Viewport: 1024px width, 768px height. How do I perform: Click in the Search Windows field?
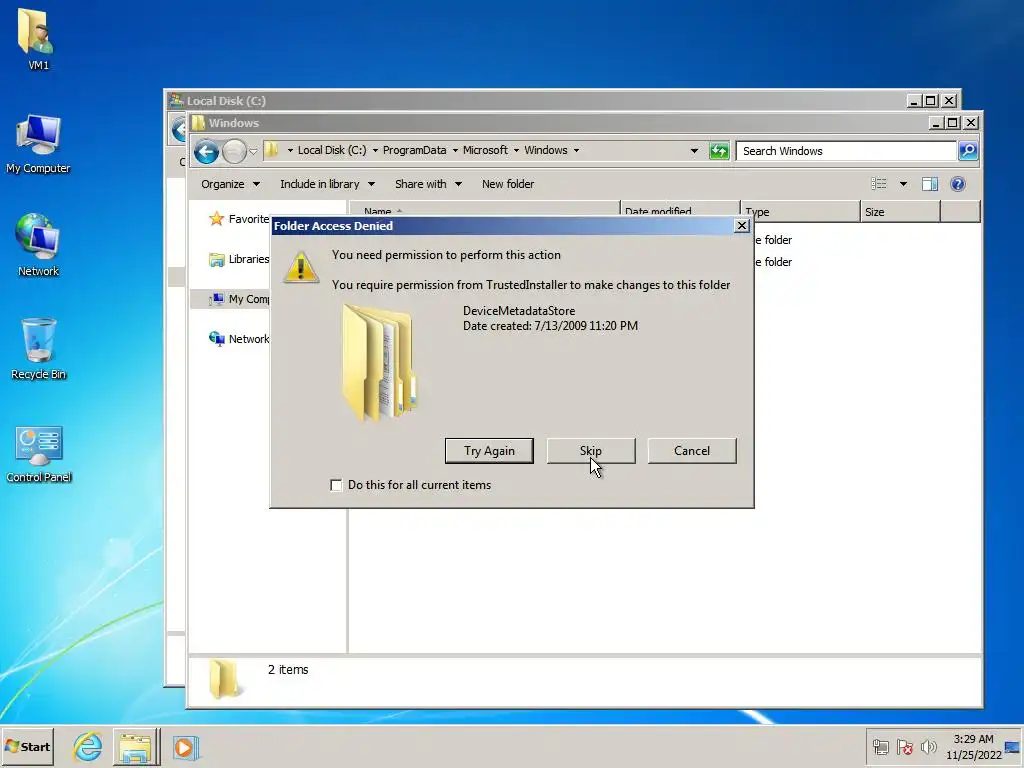(846, 151)
